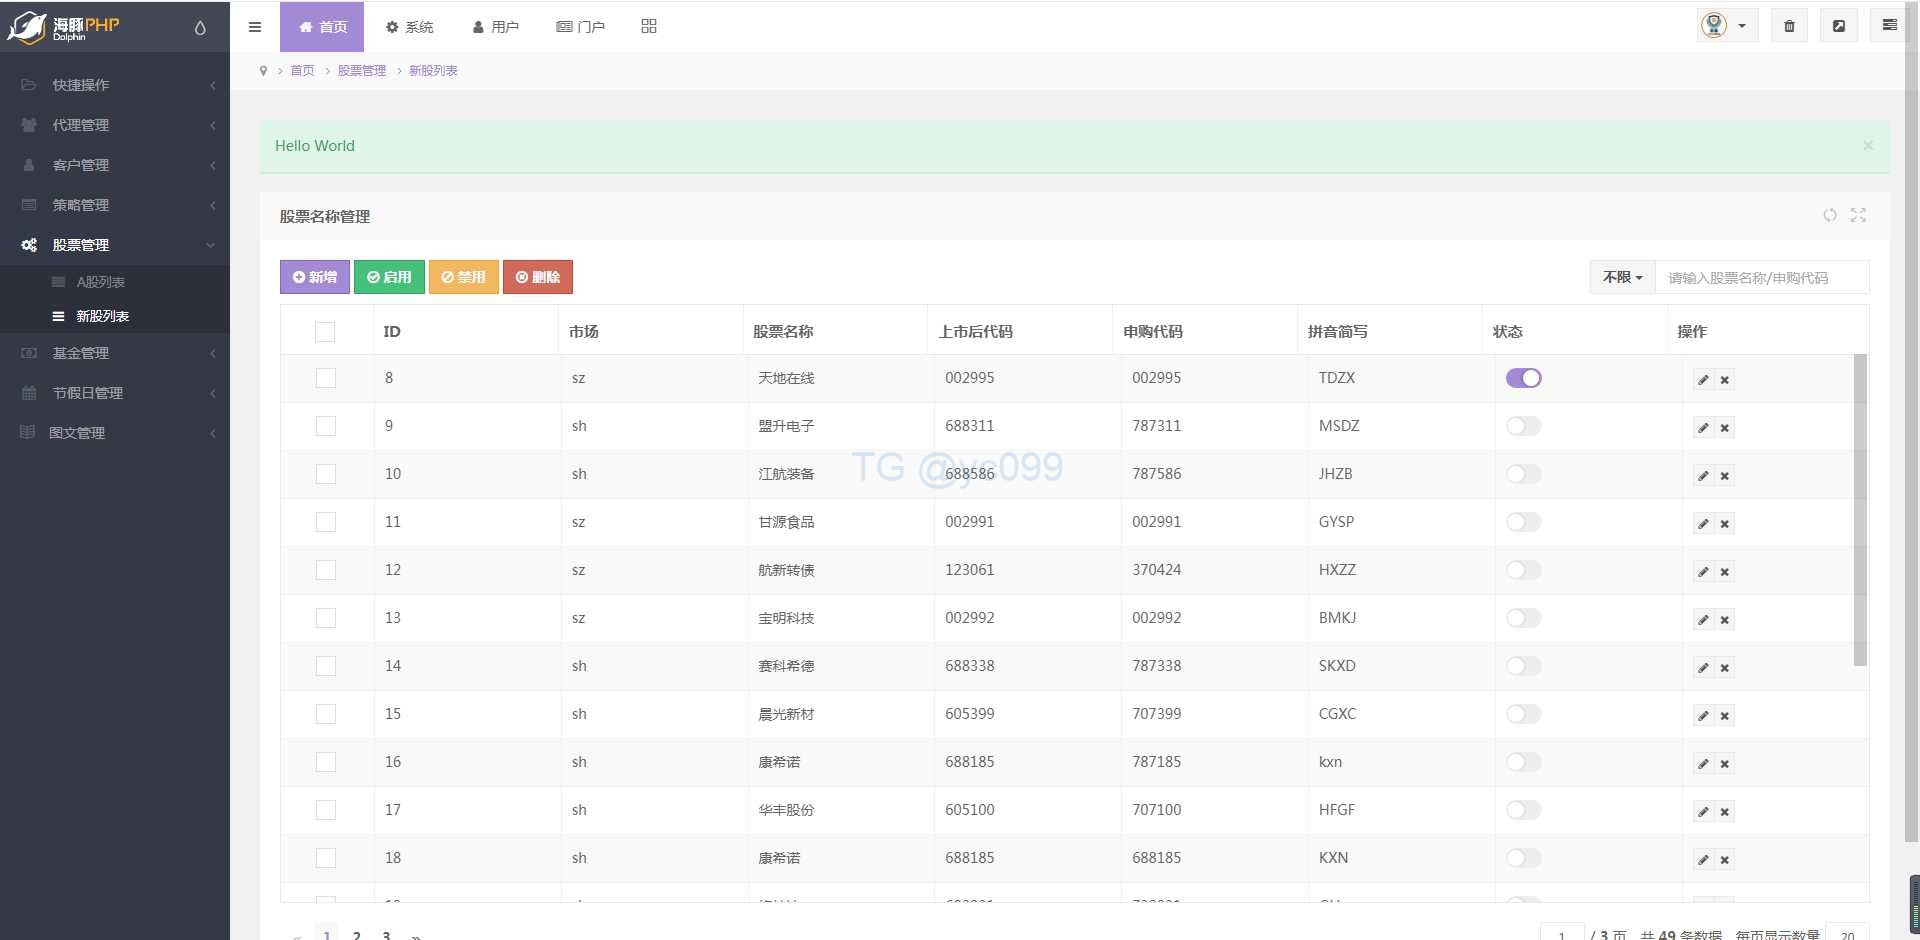
Task: Check the checkbox for row ID 12
Action: tap(326, 570)
